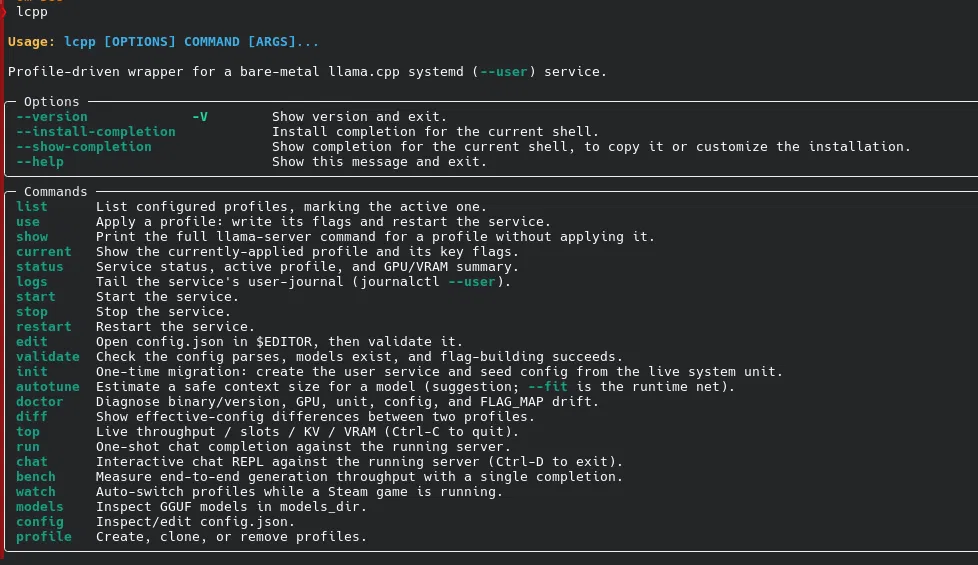
Task: Click the 'diff' command name
Action: (32, 416)
